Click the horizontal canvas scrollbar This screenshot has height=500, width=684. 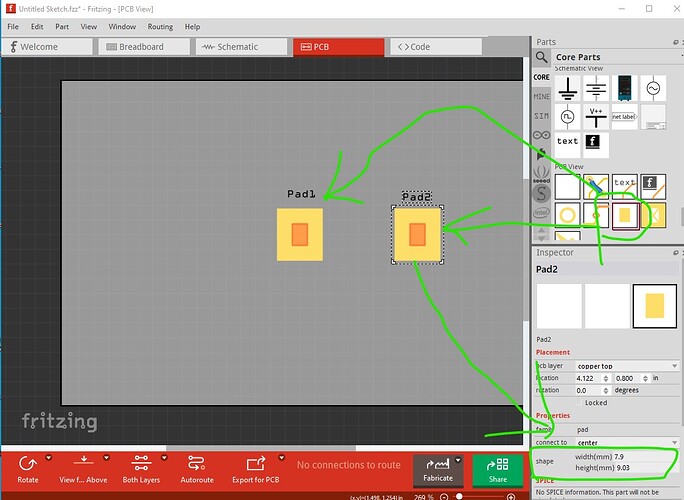[261, 448]
